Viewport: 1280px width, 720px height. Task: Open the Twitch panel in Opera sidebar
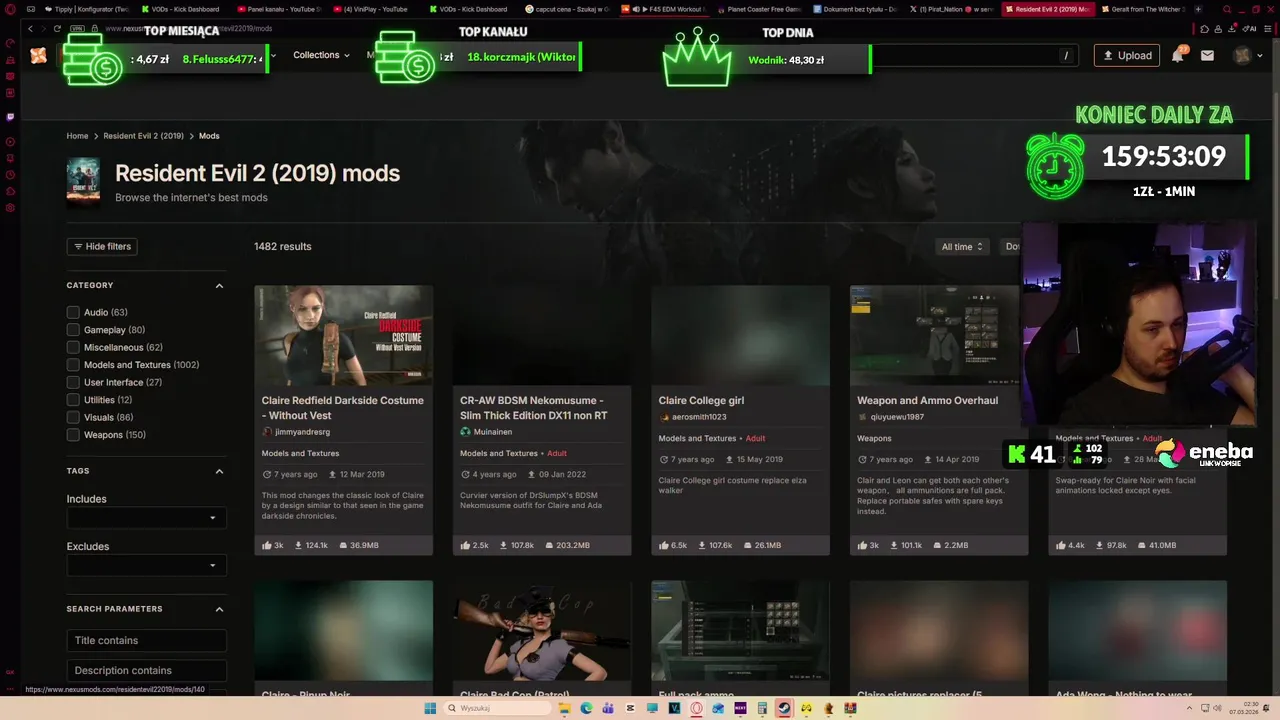[10, 117]
